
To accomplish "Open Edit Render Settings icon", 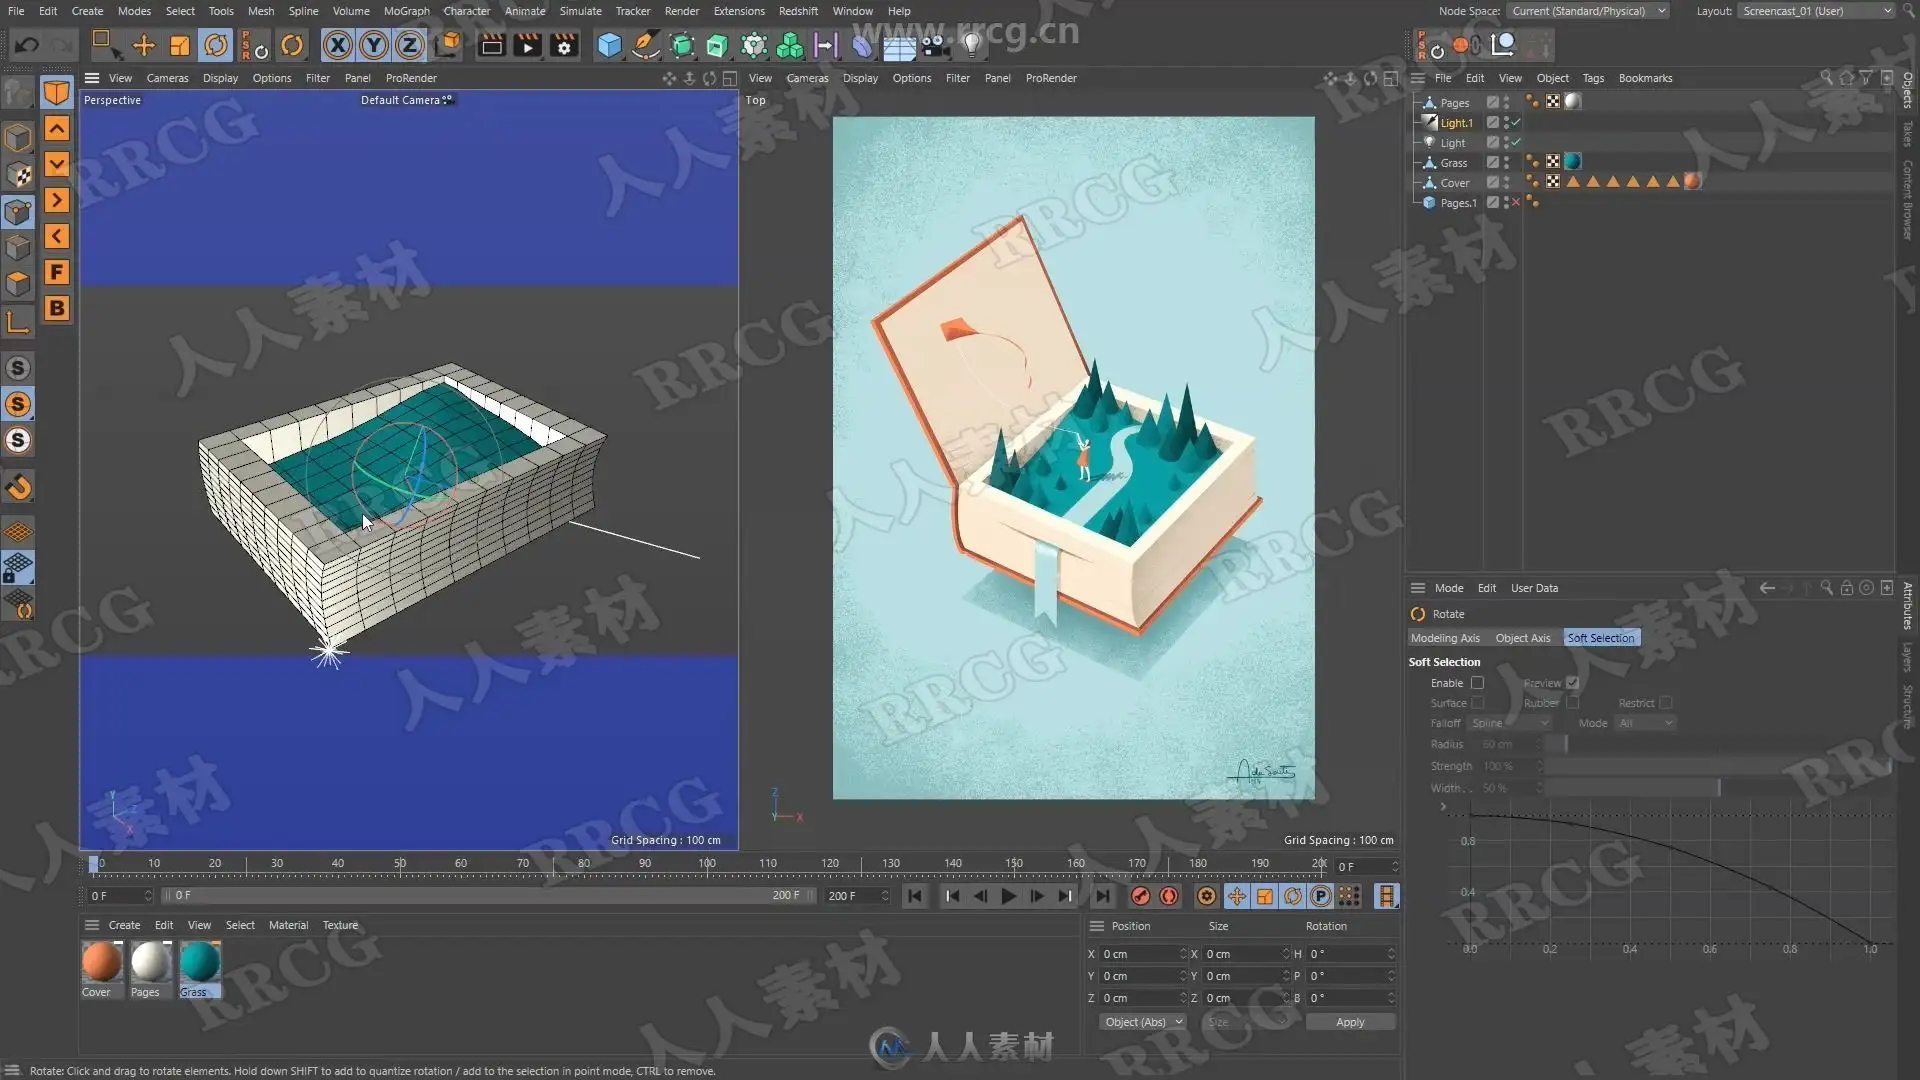I will (564, 45).
